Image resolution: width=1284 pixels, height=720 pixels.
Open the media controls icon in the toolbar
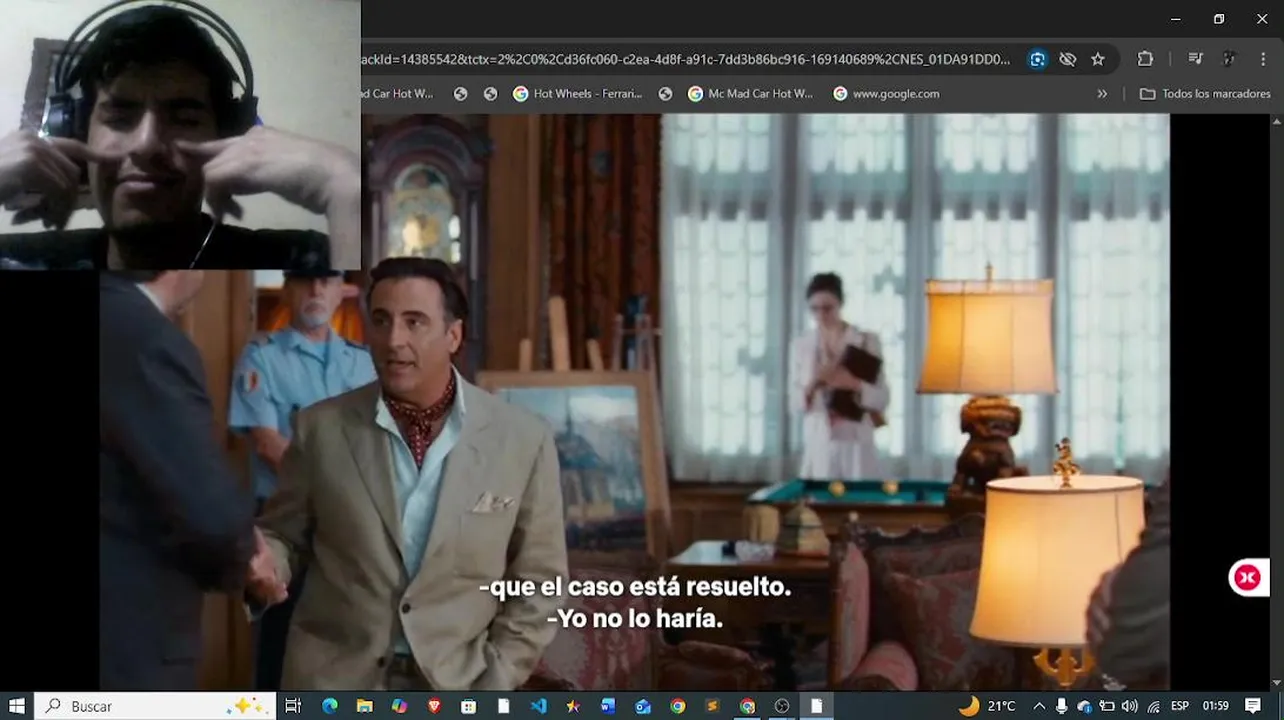(x=1195, y=59)
